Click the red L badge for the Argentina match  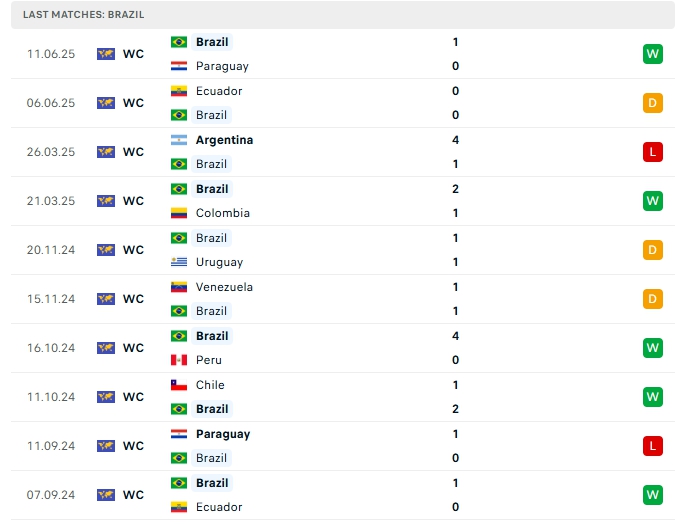(x=653, y=152)
